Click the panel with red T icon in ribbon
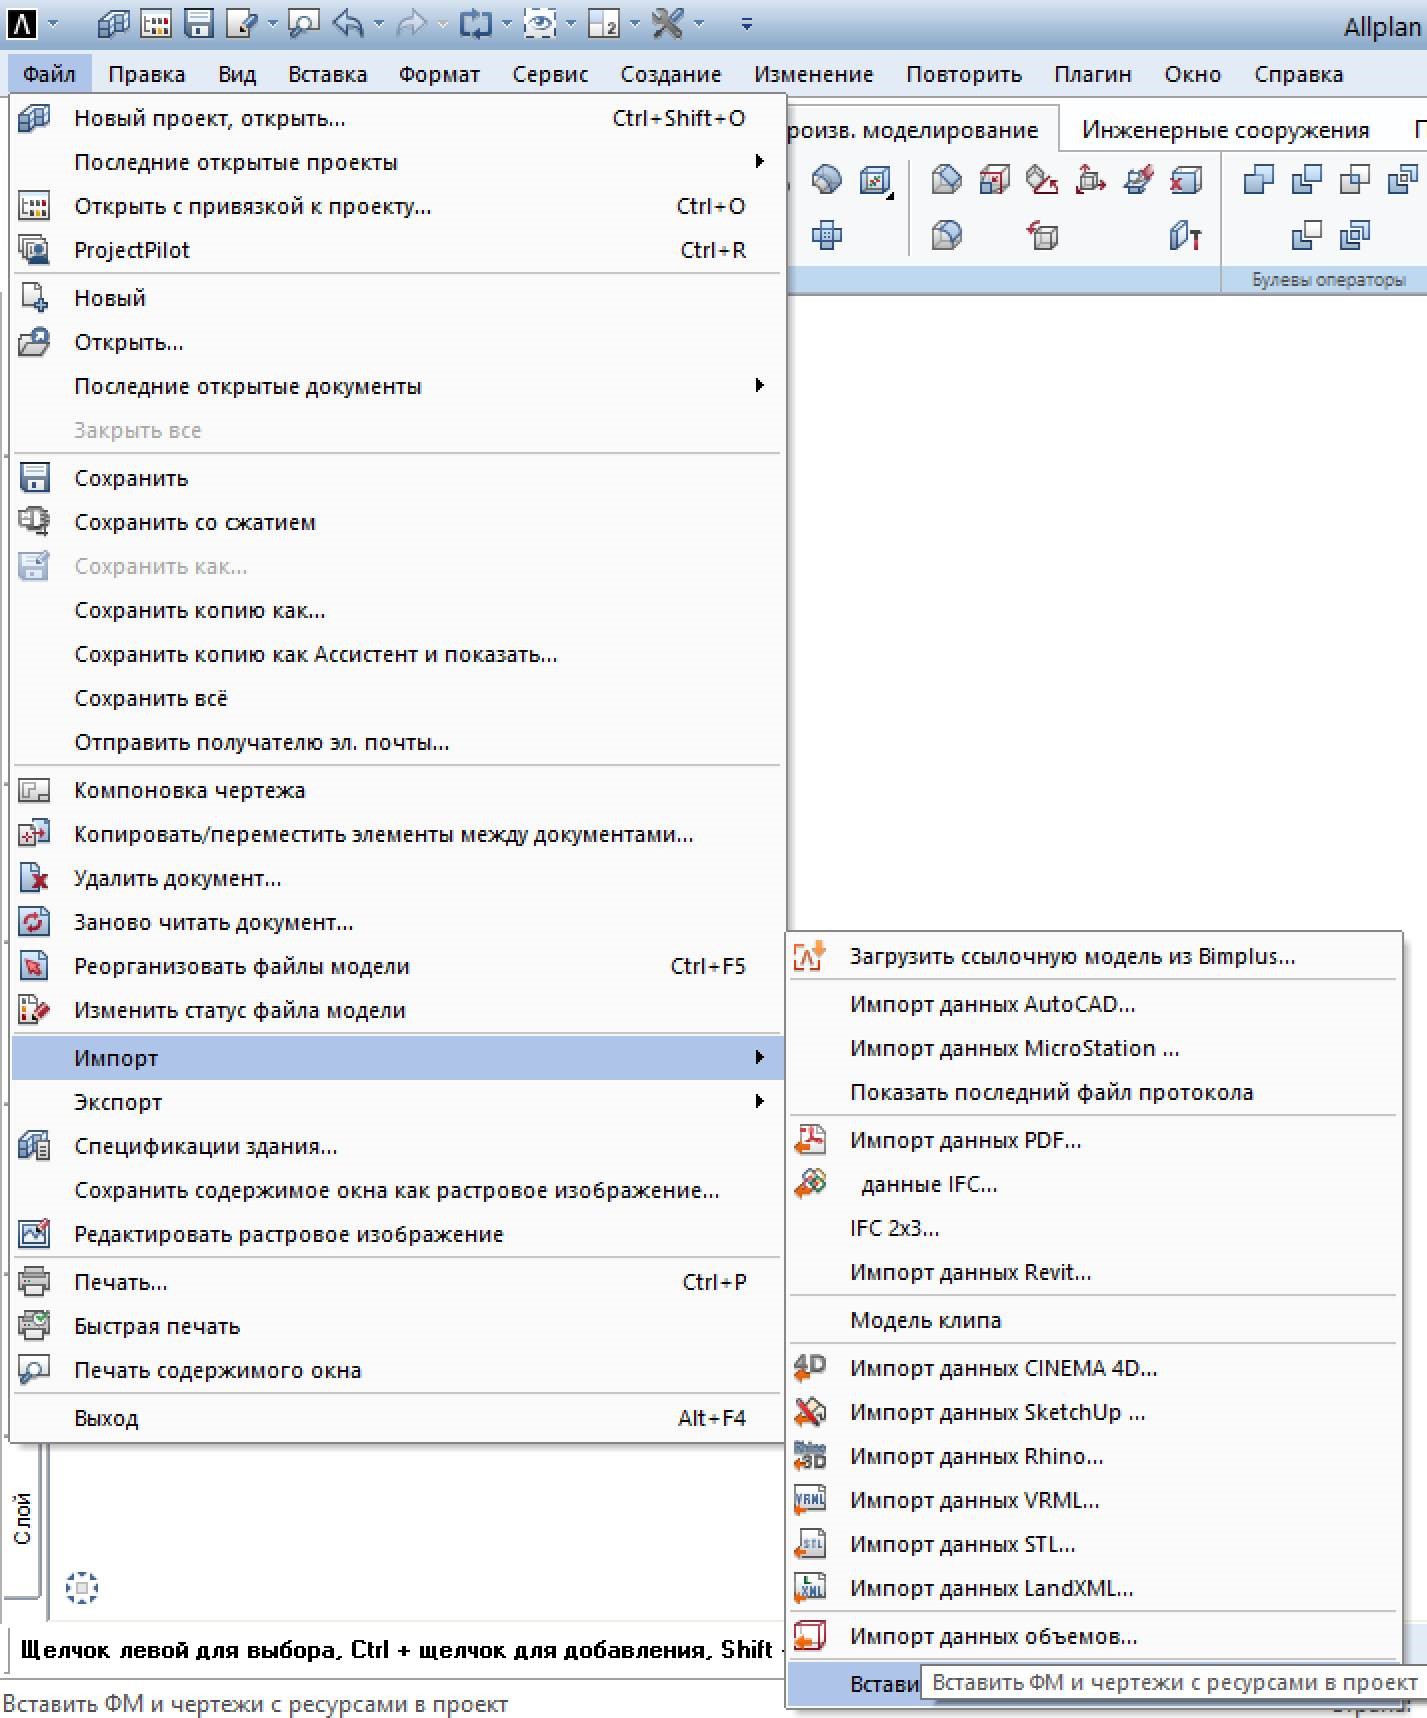This screenshot has height=1718, width=1427. [1185, 235]
